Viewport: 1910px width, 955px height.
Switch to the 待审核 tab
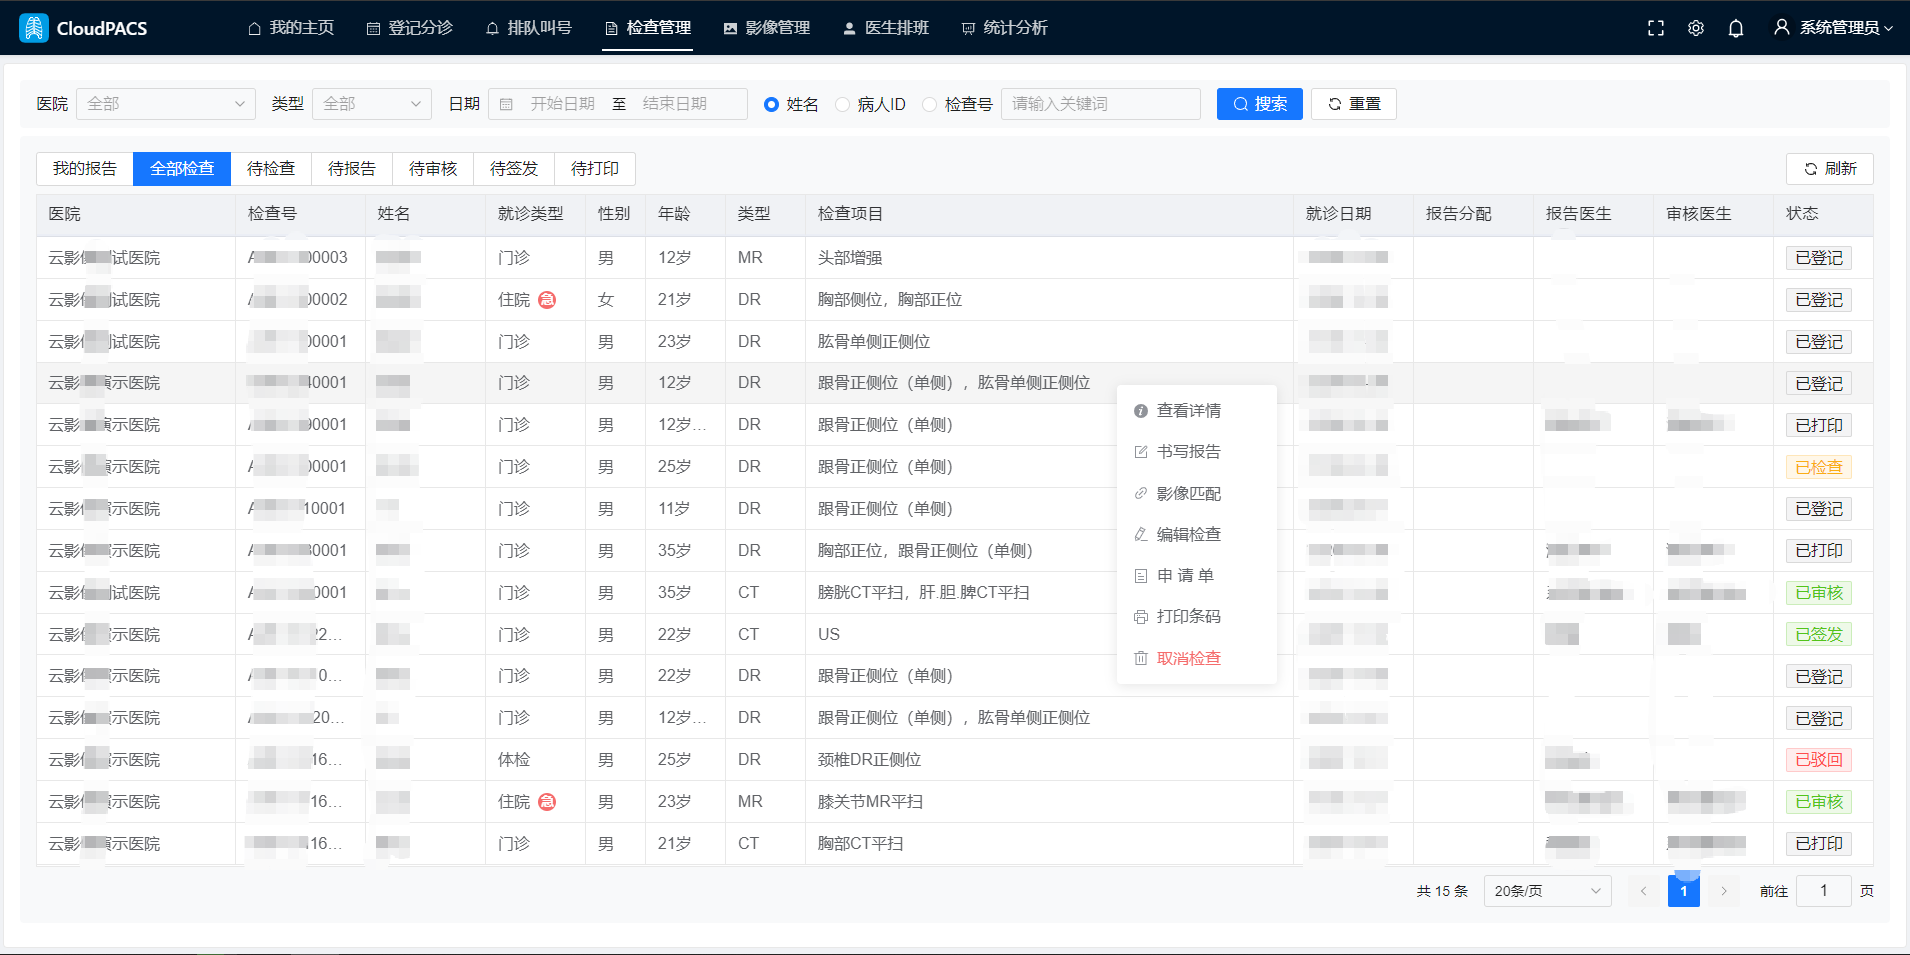[x=433, y=169]
